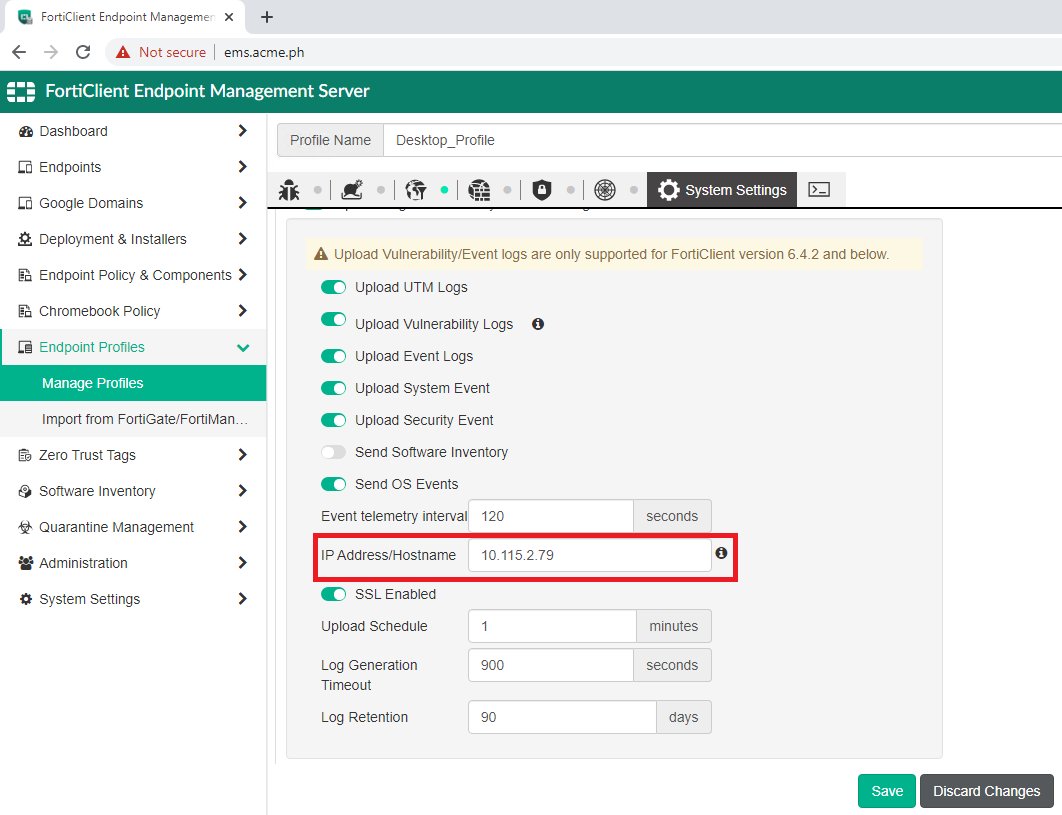The height and width of the screenshot is (815, 1062).
Task: Enable the Send Software Inventory toggle
Action: [333, 452]
